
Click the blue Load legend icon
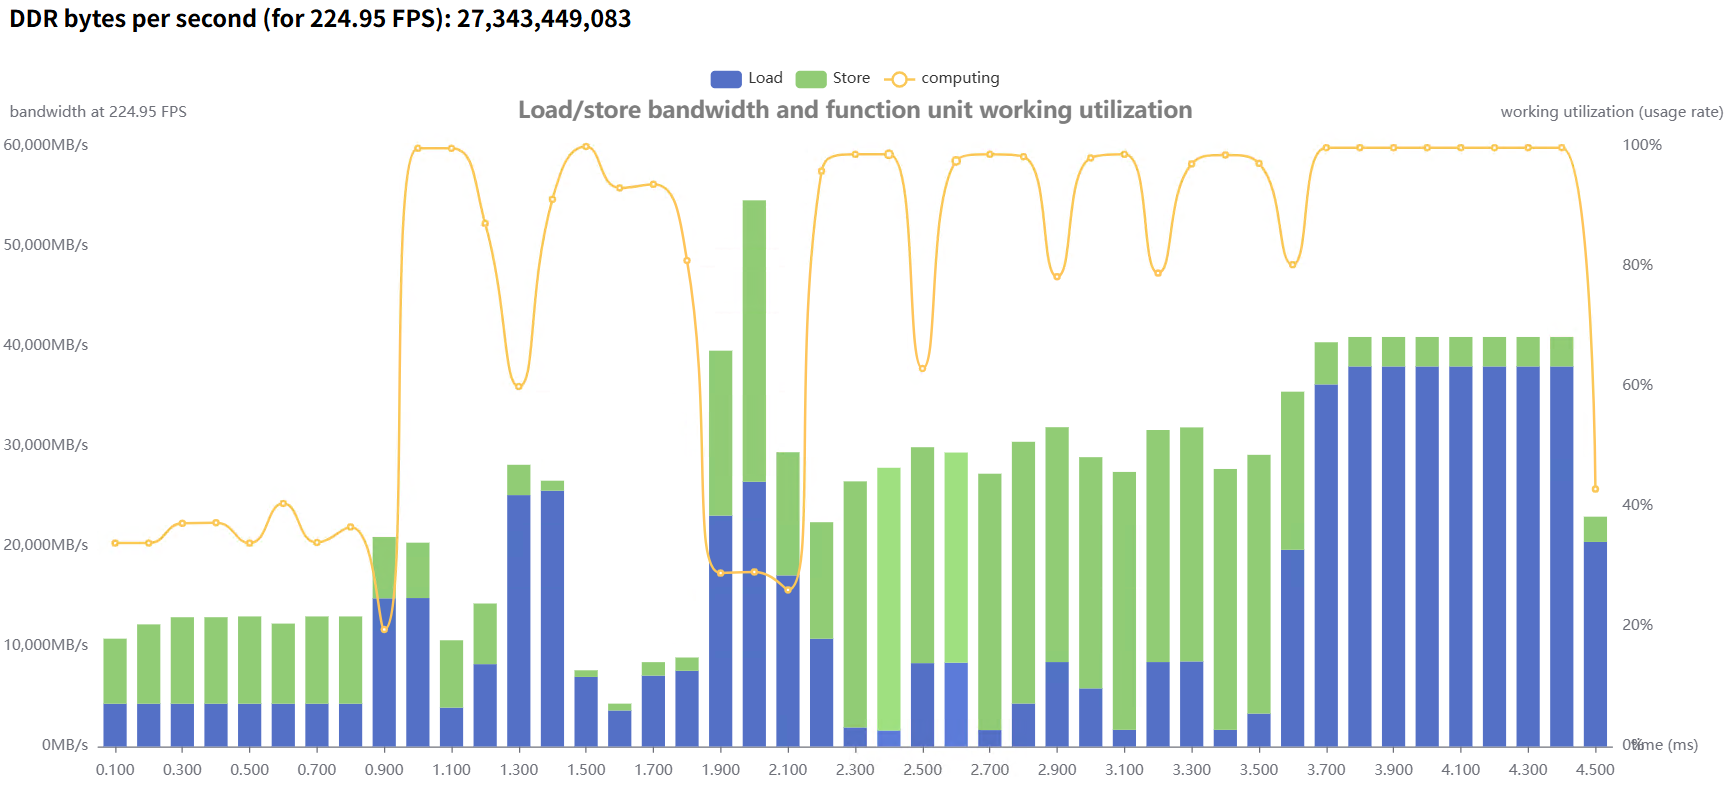click(x=725, y=79)
